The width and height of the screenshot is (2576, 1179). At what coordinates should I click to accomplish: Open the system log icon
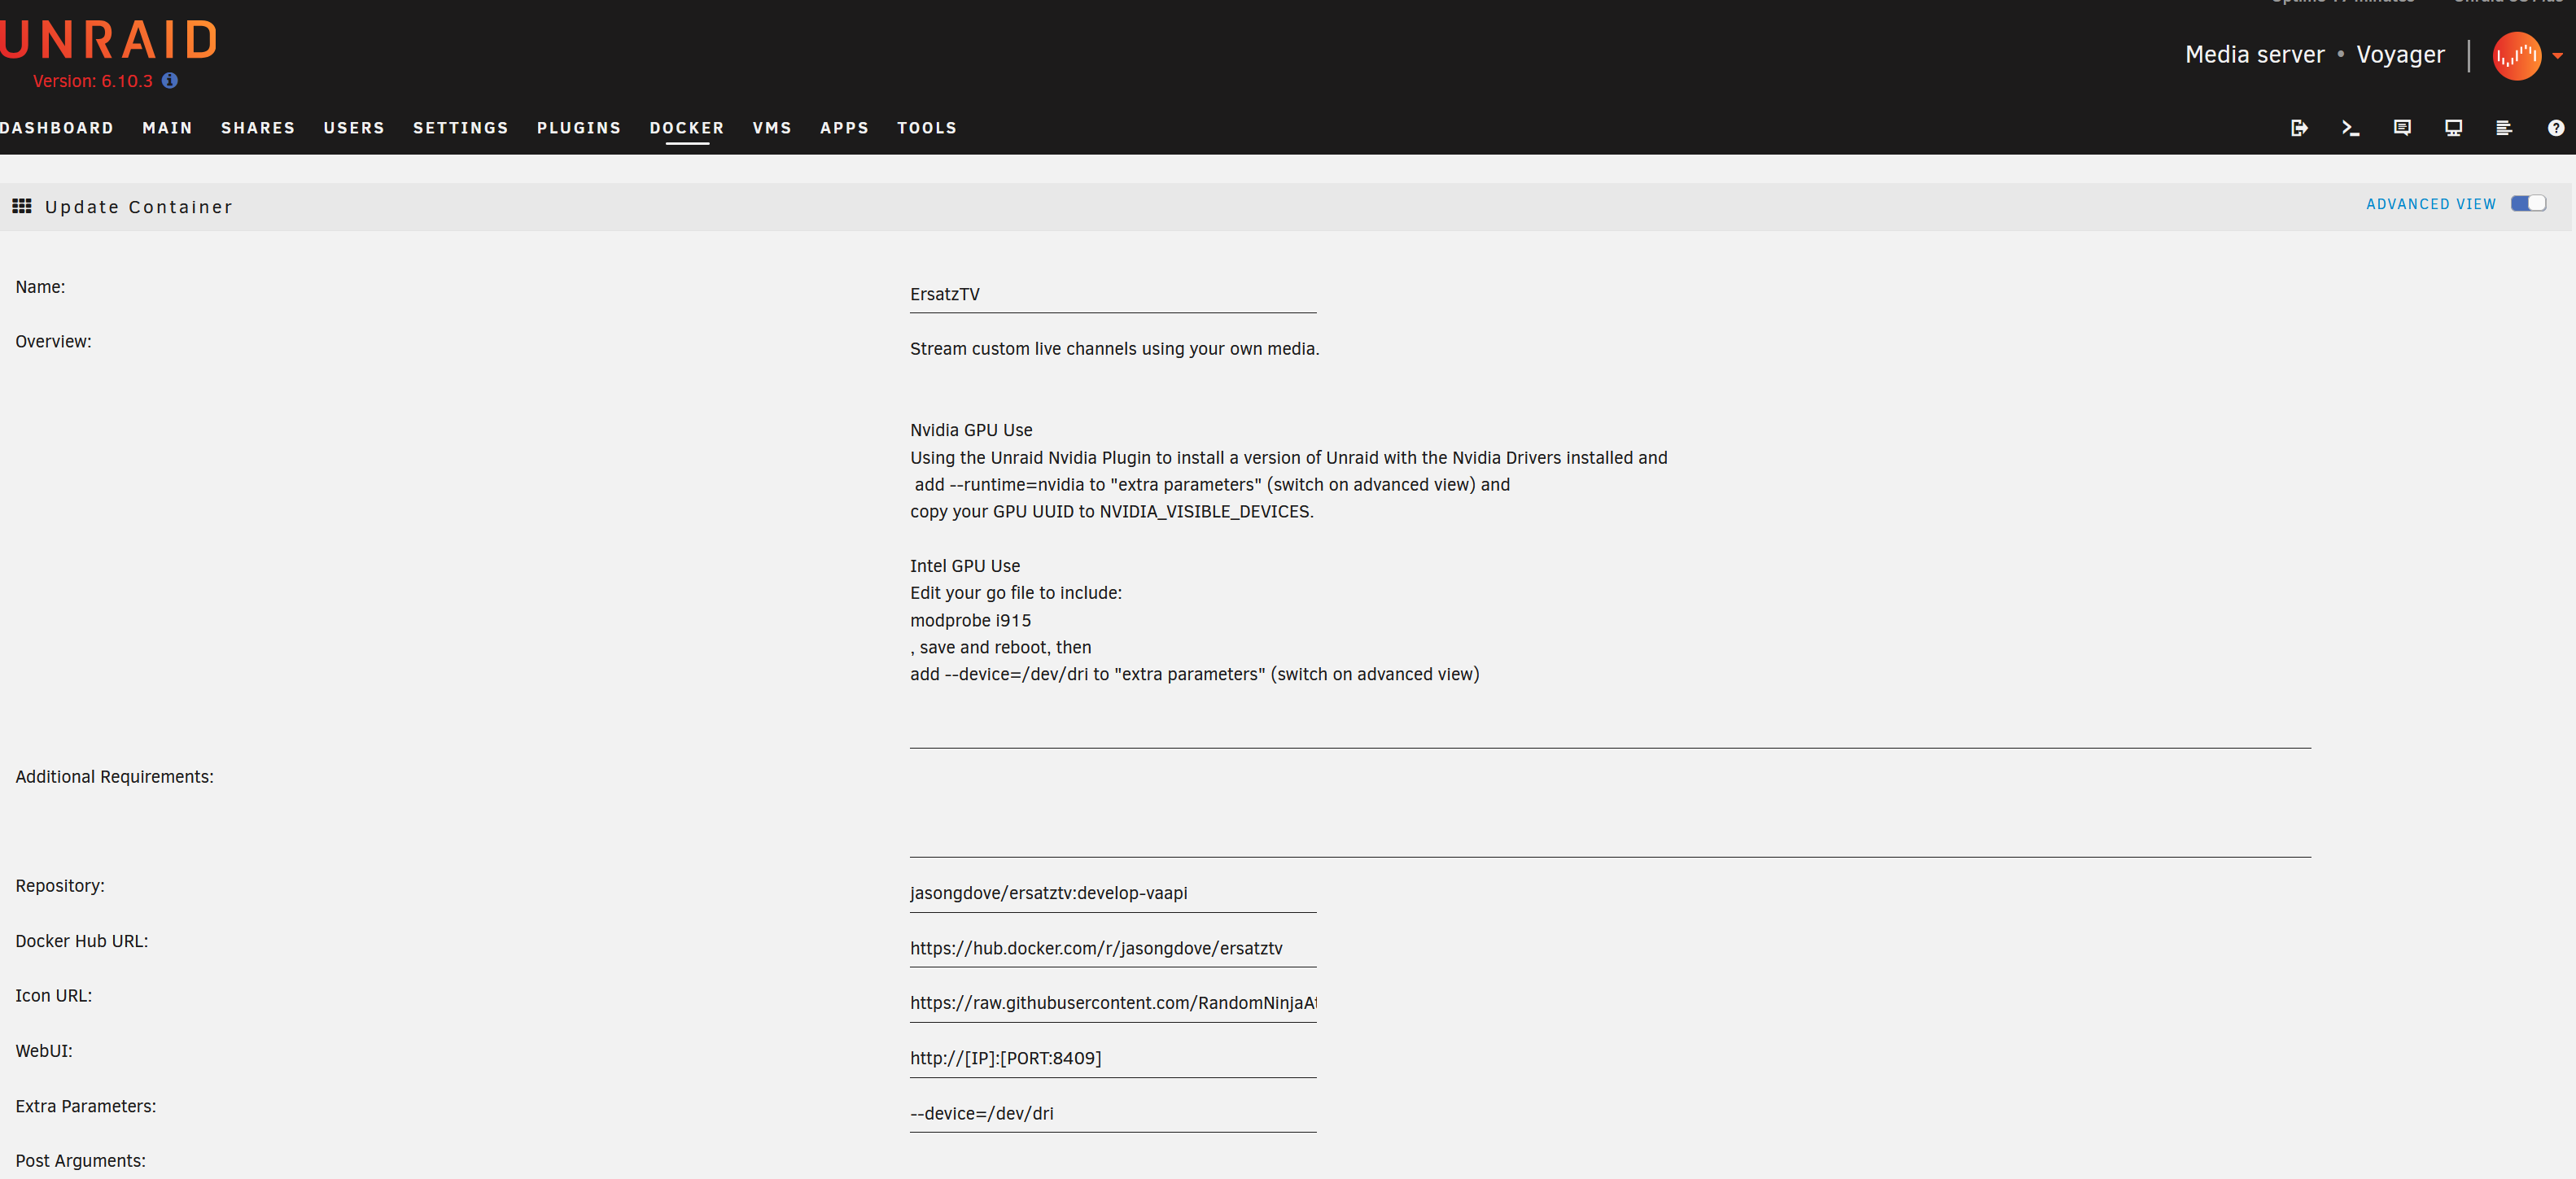tap(2504, 128)
